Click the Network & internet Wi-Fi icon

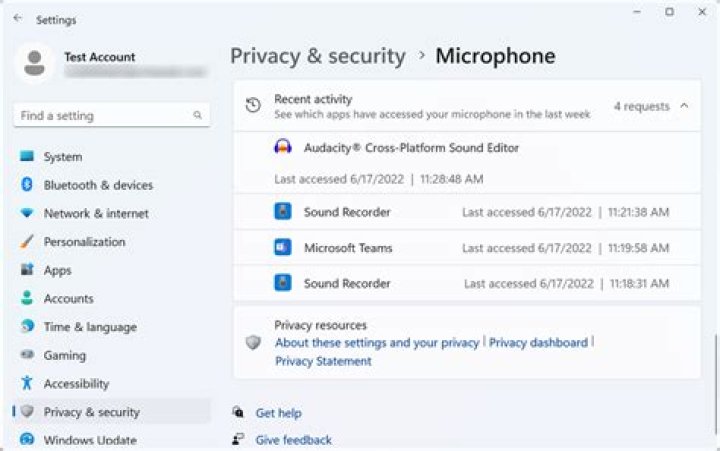(x=27, y=213)
